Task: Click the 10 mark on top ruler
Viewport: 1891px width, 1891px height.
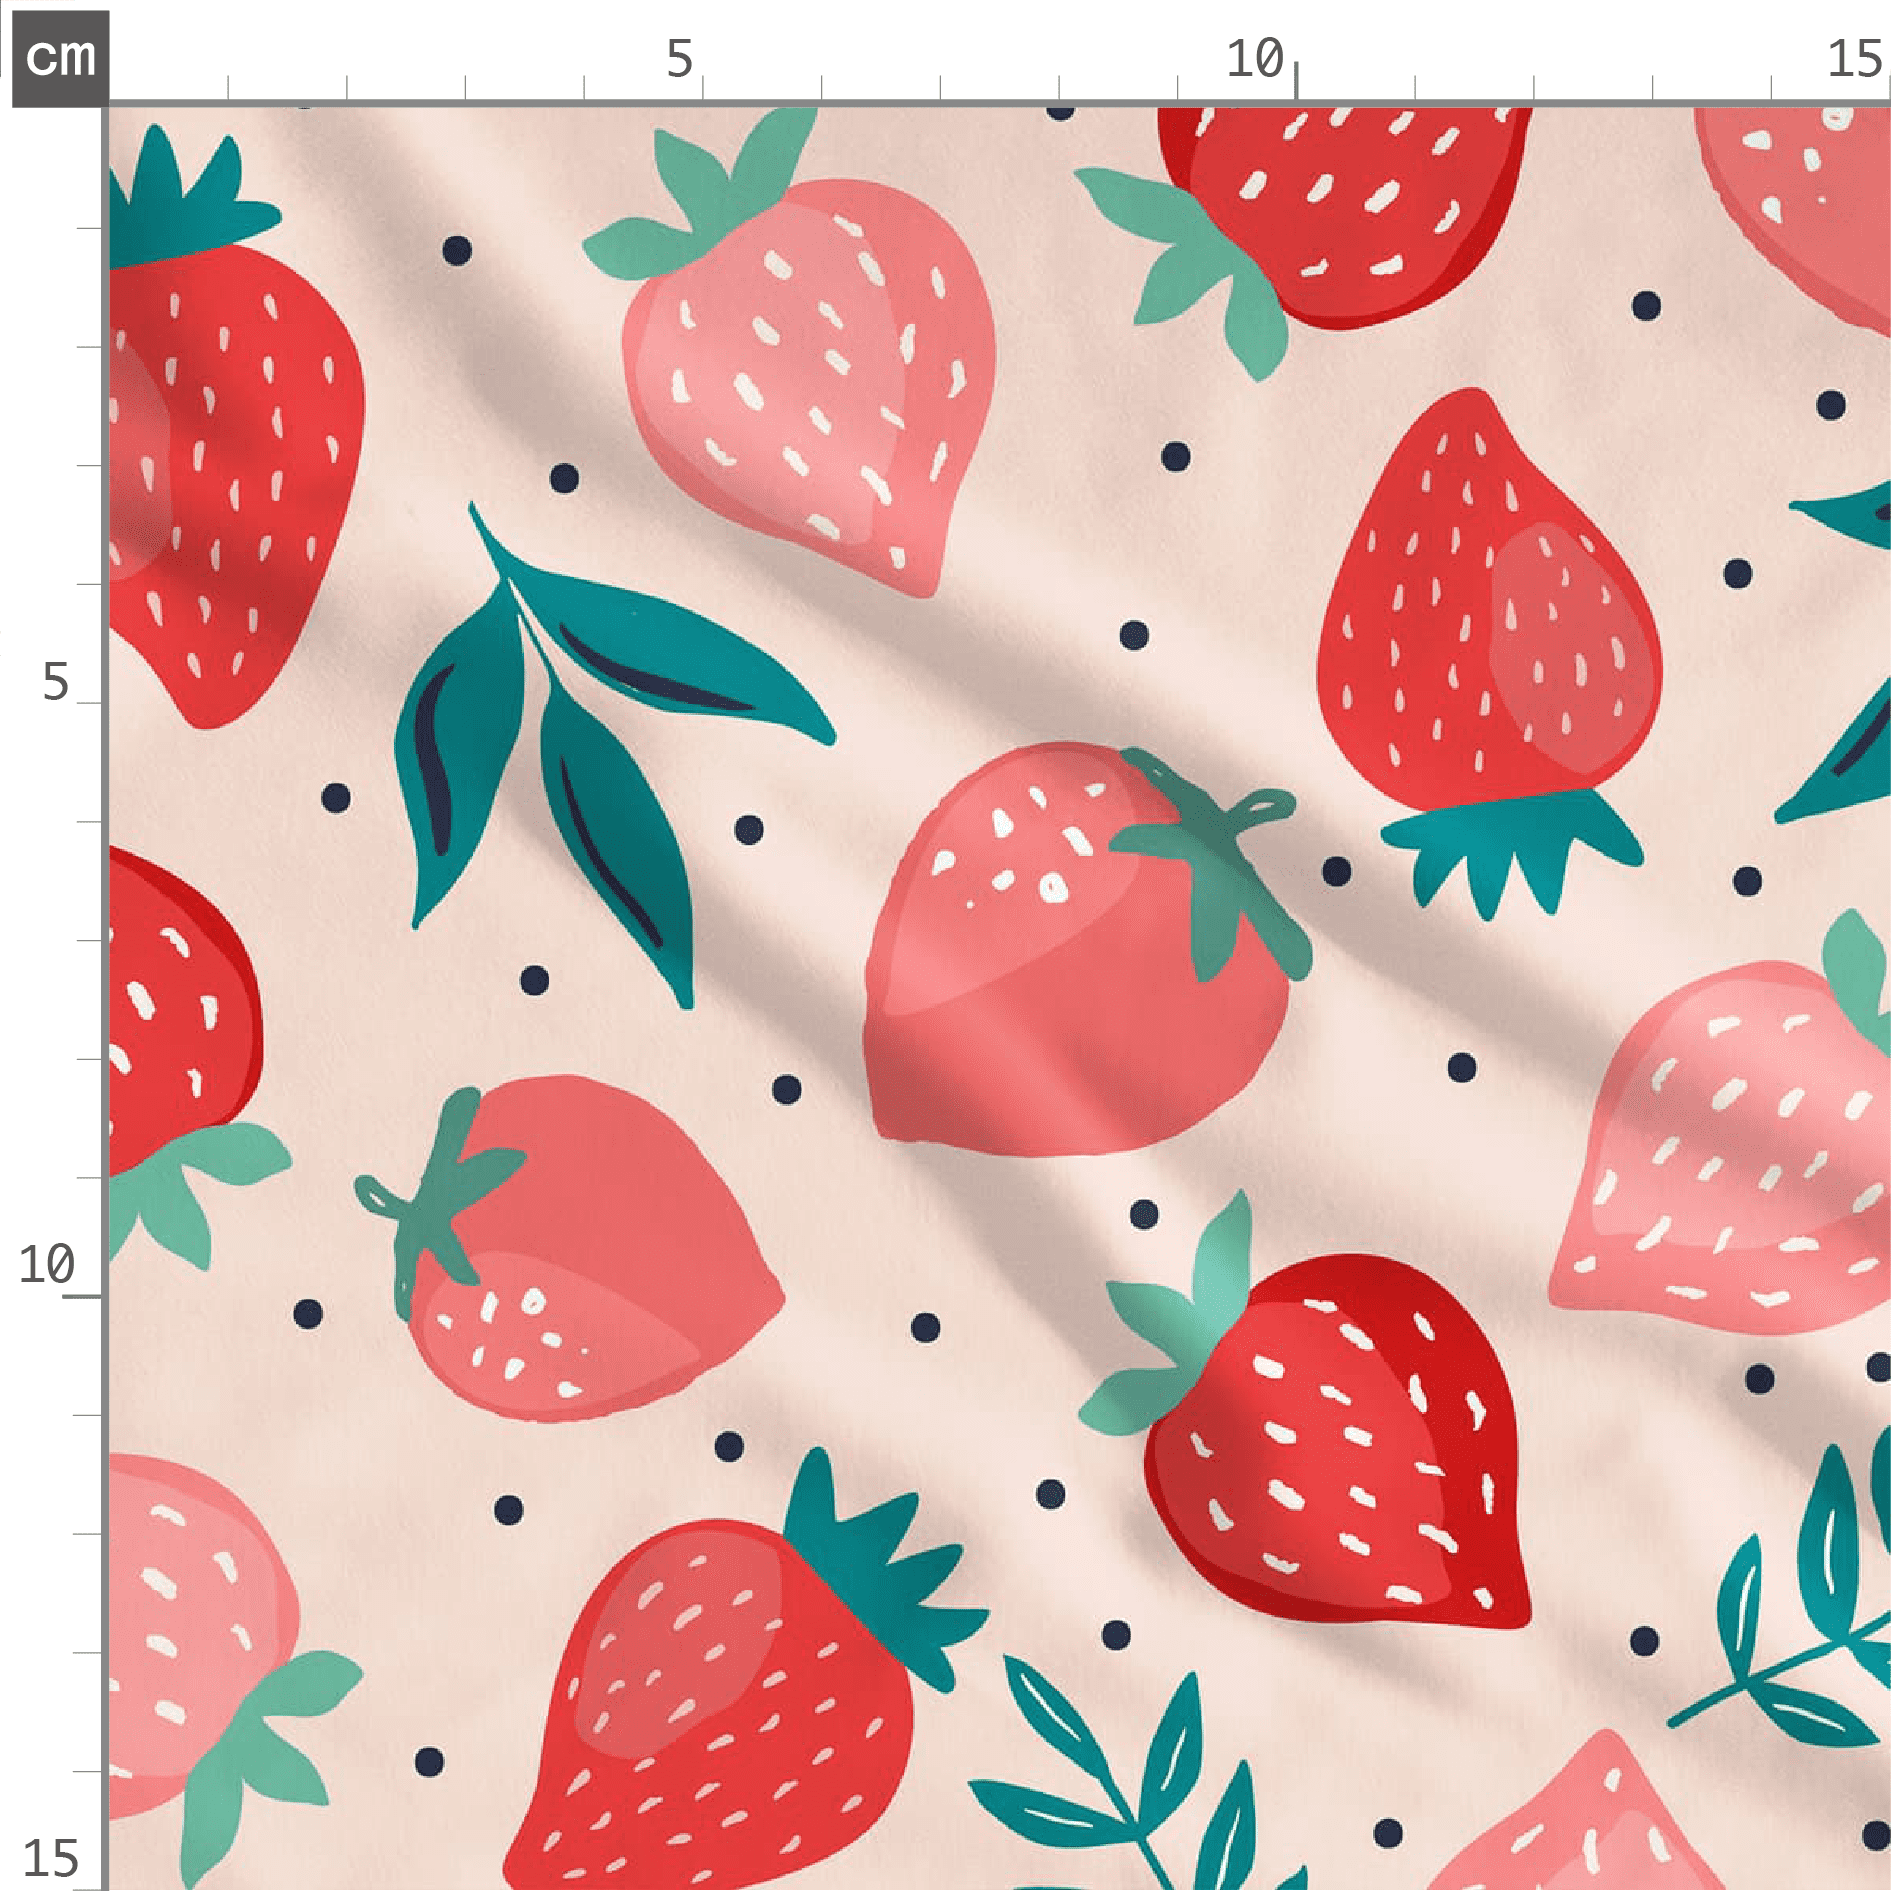Action: click(1255, 59)
